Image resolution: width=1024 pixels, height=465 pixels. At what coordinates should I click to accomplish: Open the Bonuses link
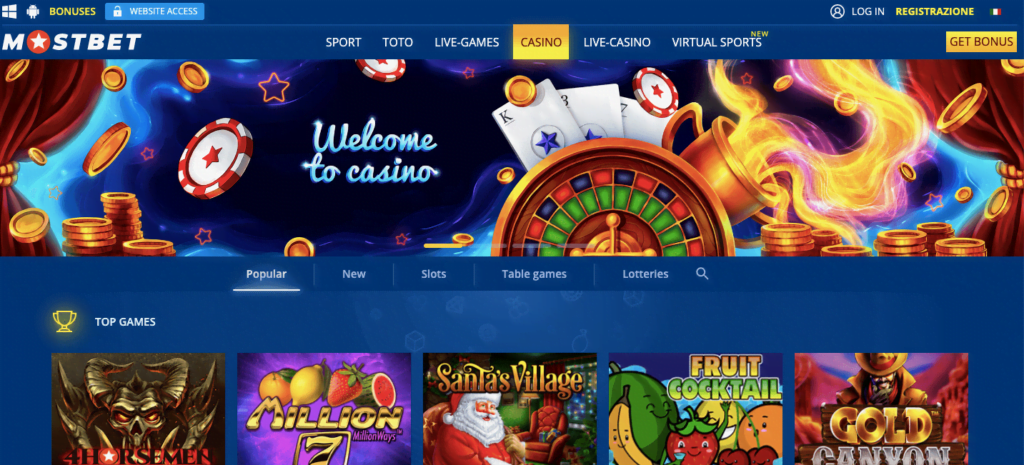pyautogui.click(x=72, y=11)
